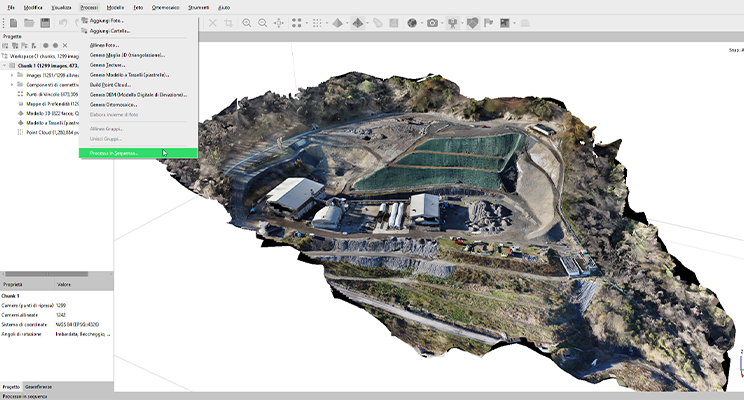Show tie points with the four-dots icon
This screenshot has height=400, width=744.
click(x=297, y=23)
